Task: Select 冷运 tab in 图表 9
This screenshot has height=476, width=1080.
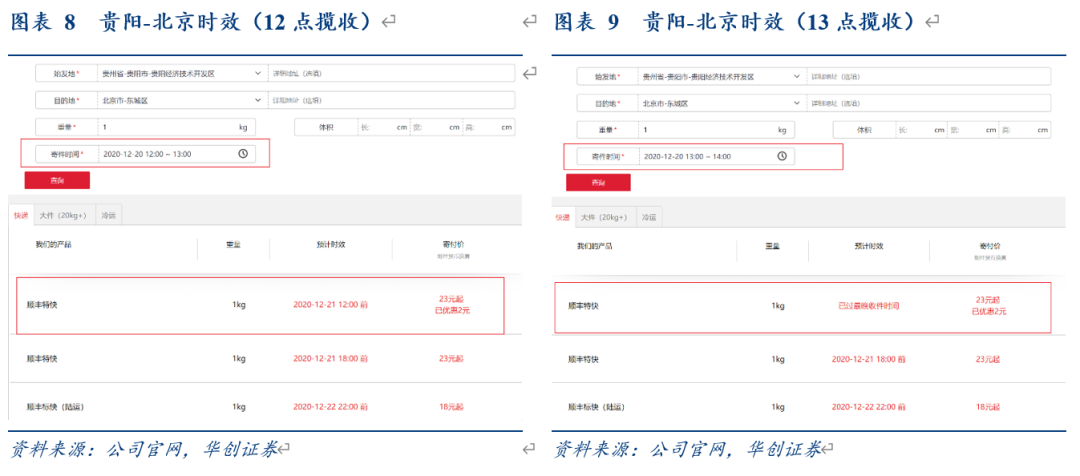Action: 649,218
